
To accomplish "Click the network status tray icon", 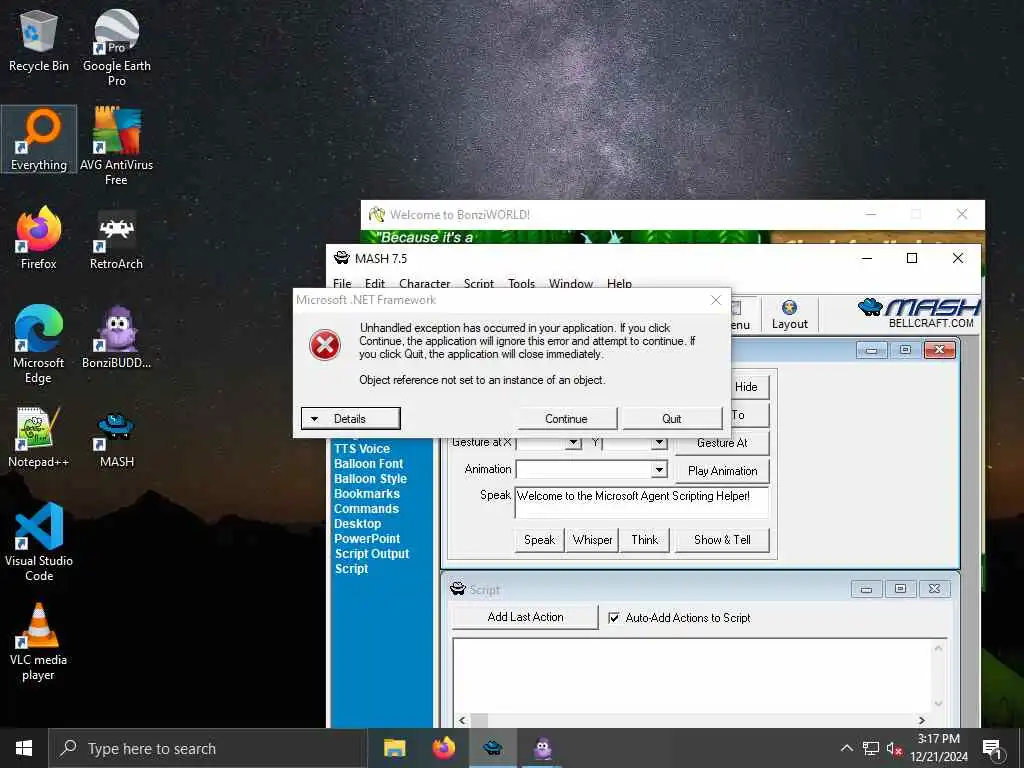I will (871, 748).
